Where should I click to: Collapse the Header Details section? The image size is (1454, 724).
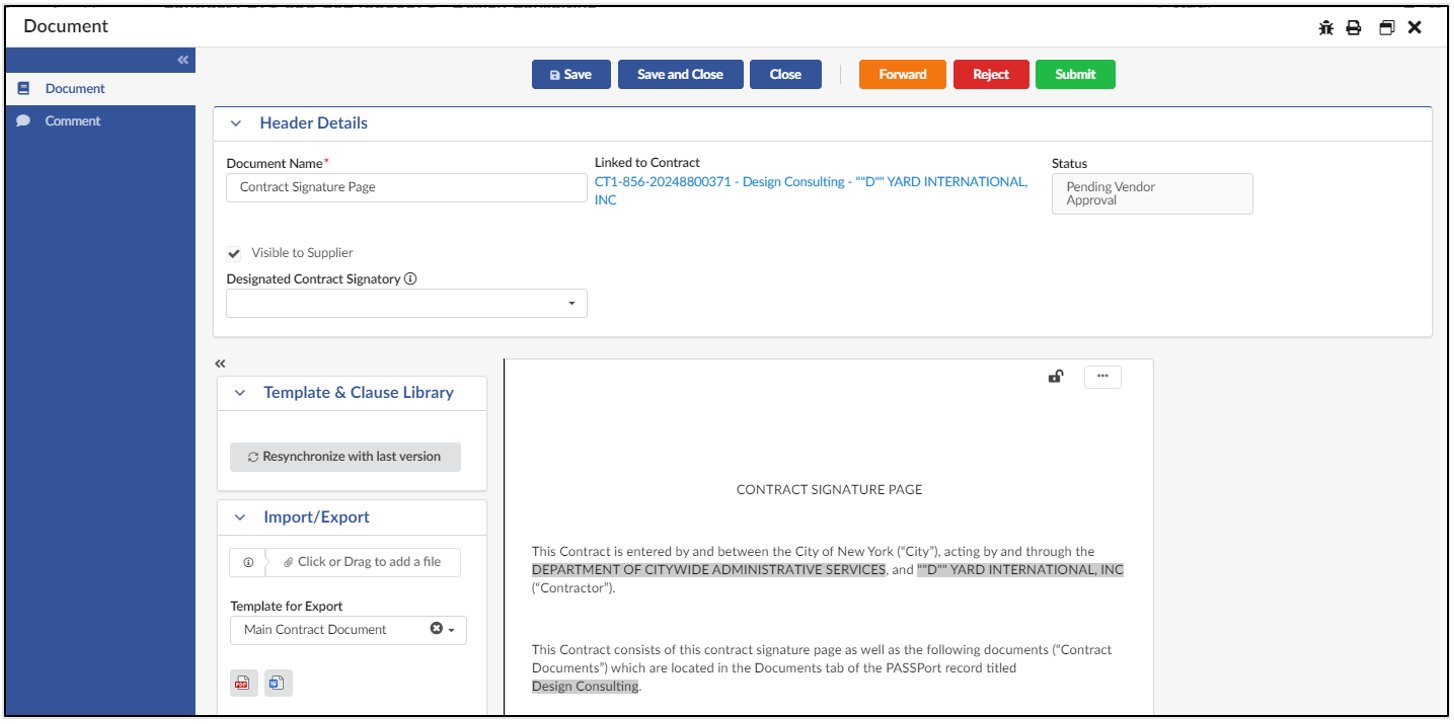[x=236, y=122]
